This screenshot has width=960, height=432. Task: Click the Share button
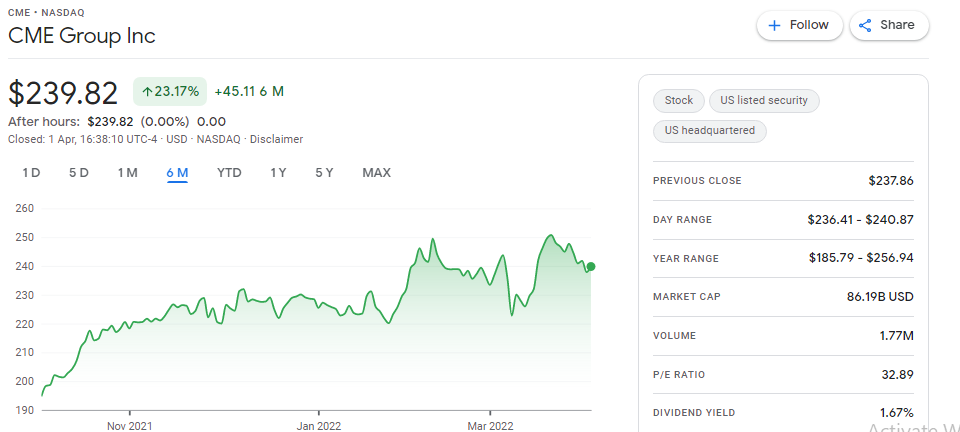pyautogui.click(x=889, y=26)
